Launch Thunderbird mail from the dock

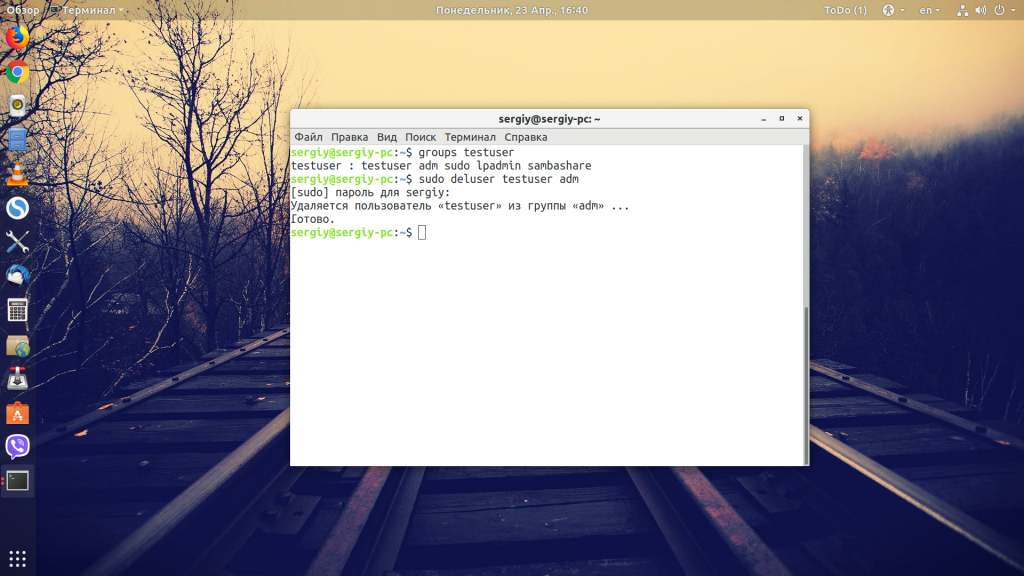pos(18,276)
